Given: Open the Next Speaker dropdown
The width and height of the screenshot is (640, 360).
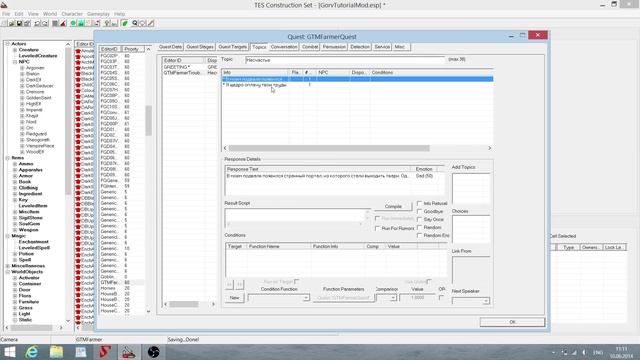Looking at the screenshot, I should click(x=486, y=301).
